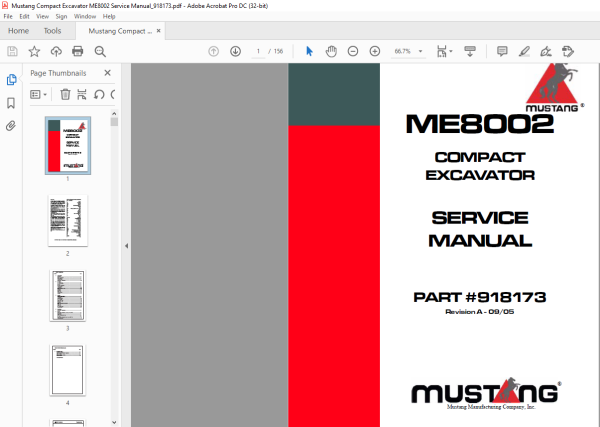Open the sign document pen icon
Screen dimensions: 600x427
point(546,51)
